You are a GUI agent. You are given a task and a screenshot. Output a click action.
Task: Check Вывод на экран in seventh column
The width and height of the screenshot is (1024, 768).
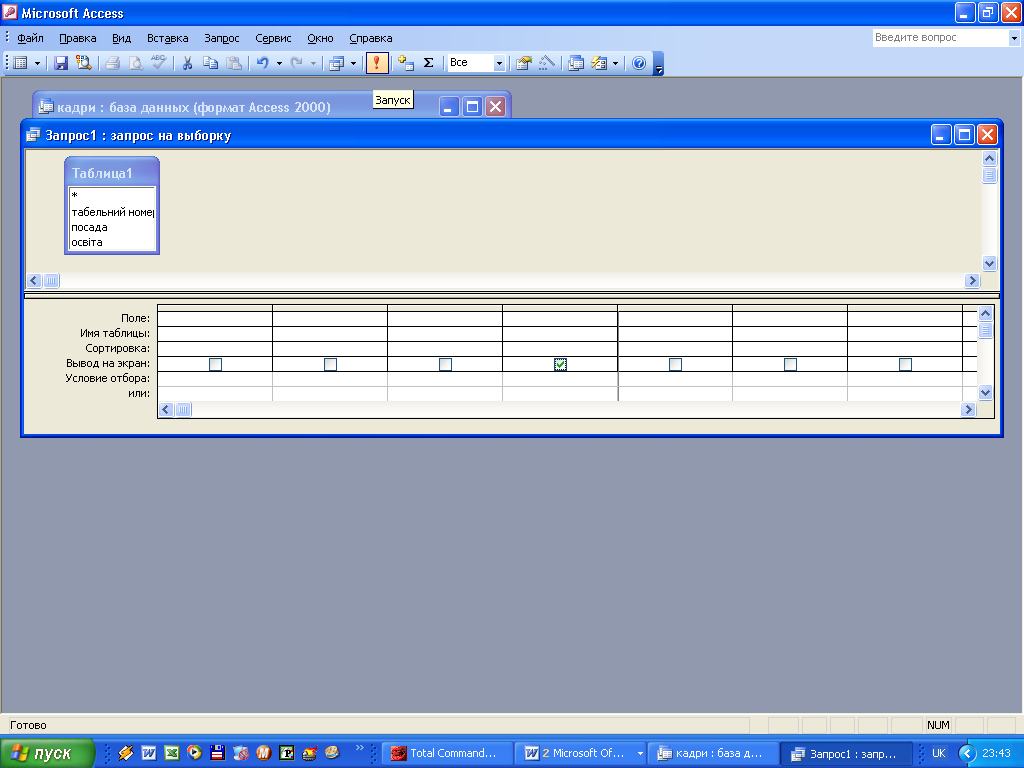click(905, 364)
